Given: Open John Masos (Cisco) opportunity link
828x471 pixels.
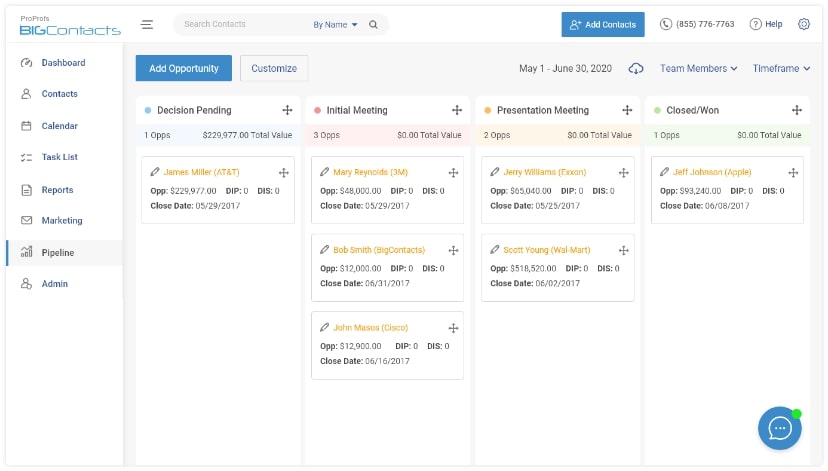Looking at the screenshot, I should 370,327.
